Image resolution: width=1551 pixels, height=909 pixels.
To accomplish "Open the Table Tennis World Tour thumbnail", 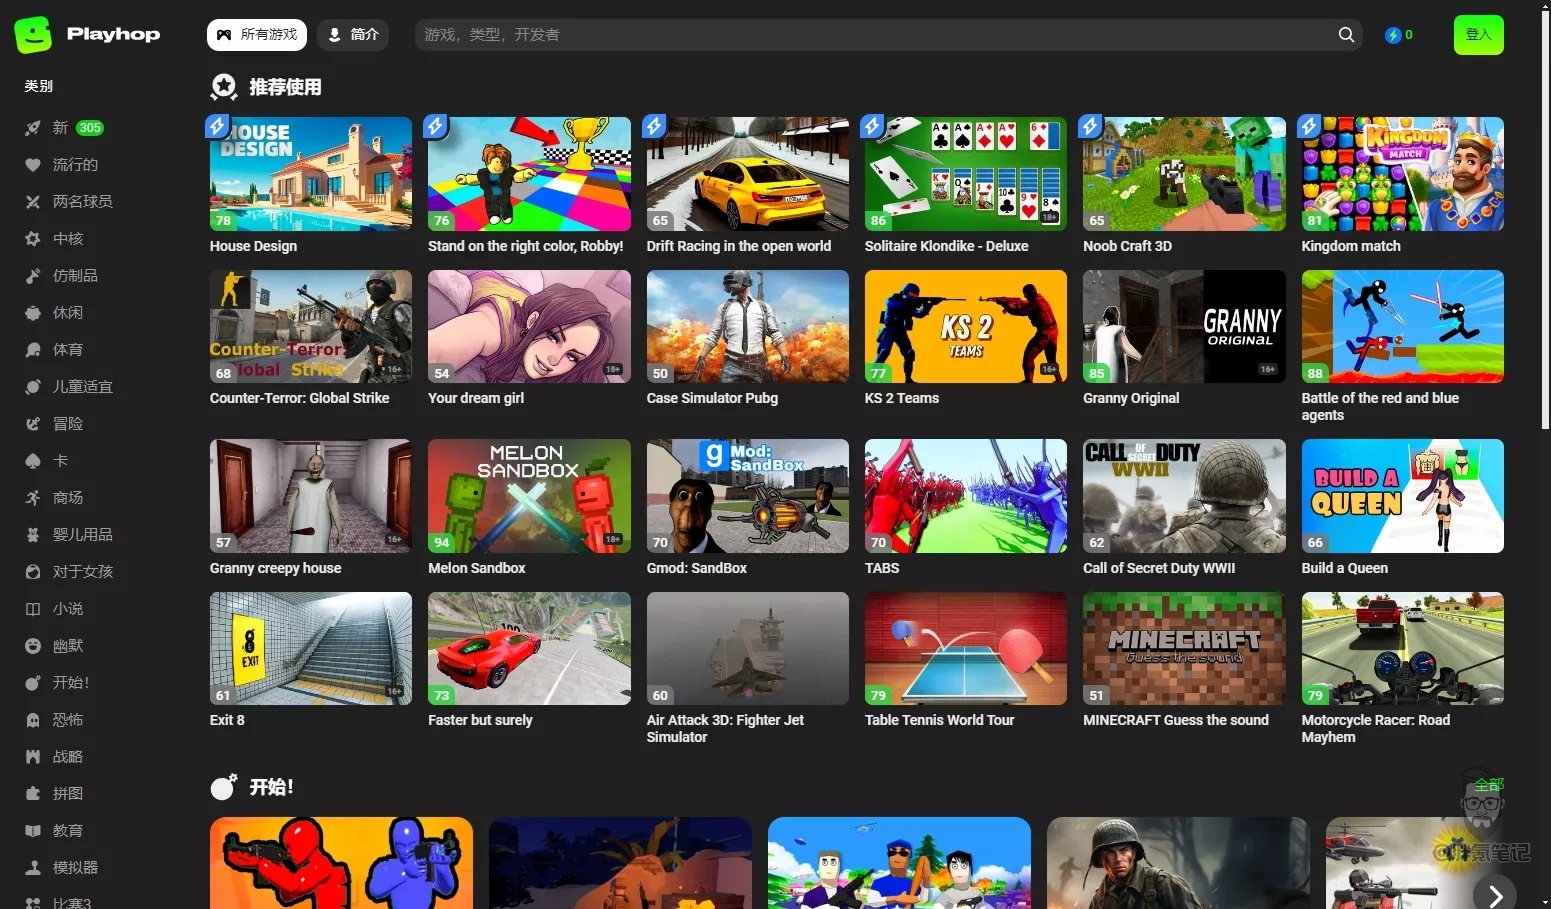I will [966, 648].
